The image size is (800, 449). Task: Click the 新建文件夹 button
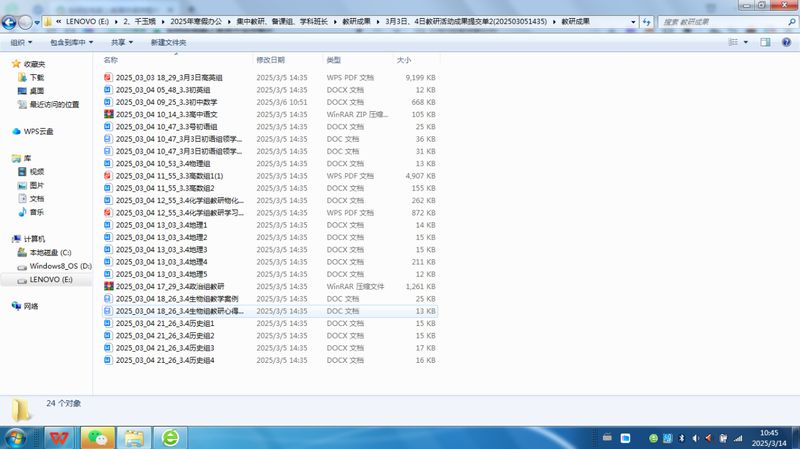click(168, 42)
